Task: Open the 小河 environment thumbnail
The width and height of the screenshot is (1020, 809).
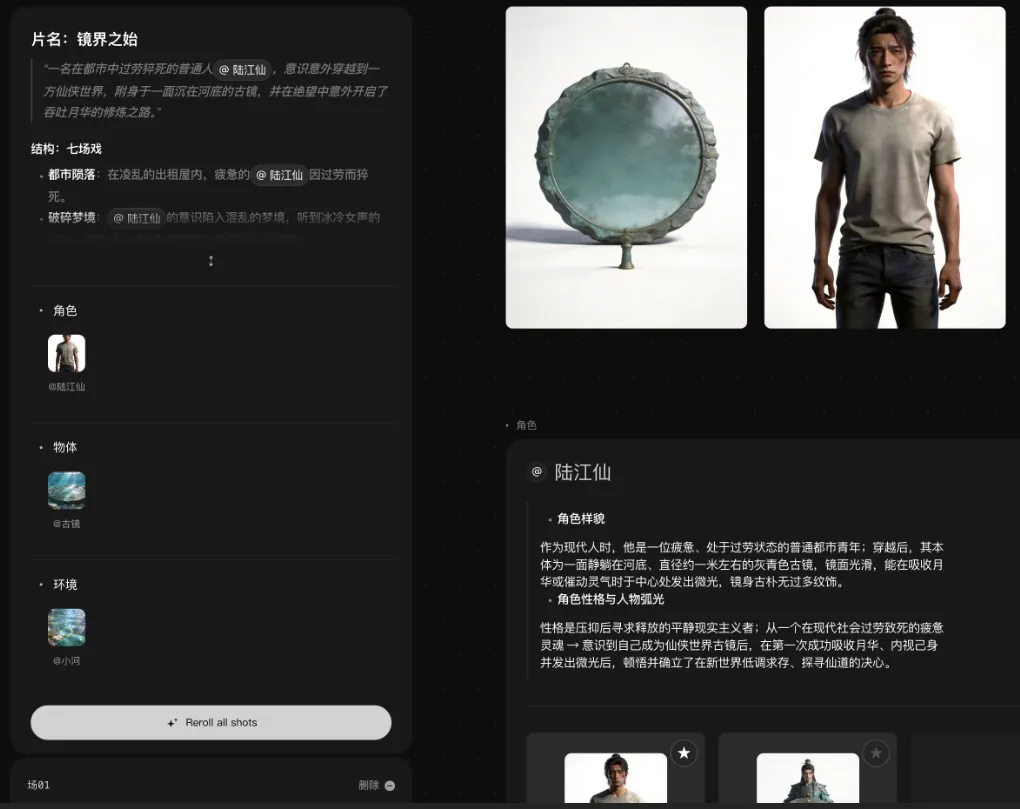Action: click(x=66, y=628)
